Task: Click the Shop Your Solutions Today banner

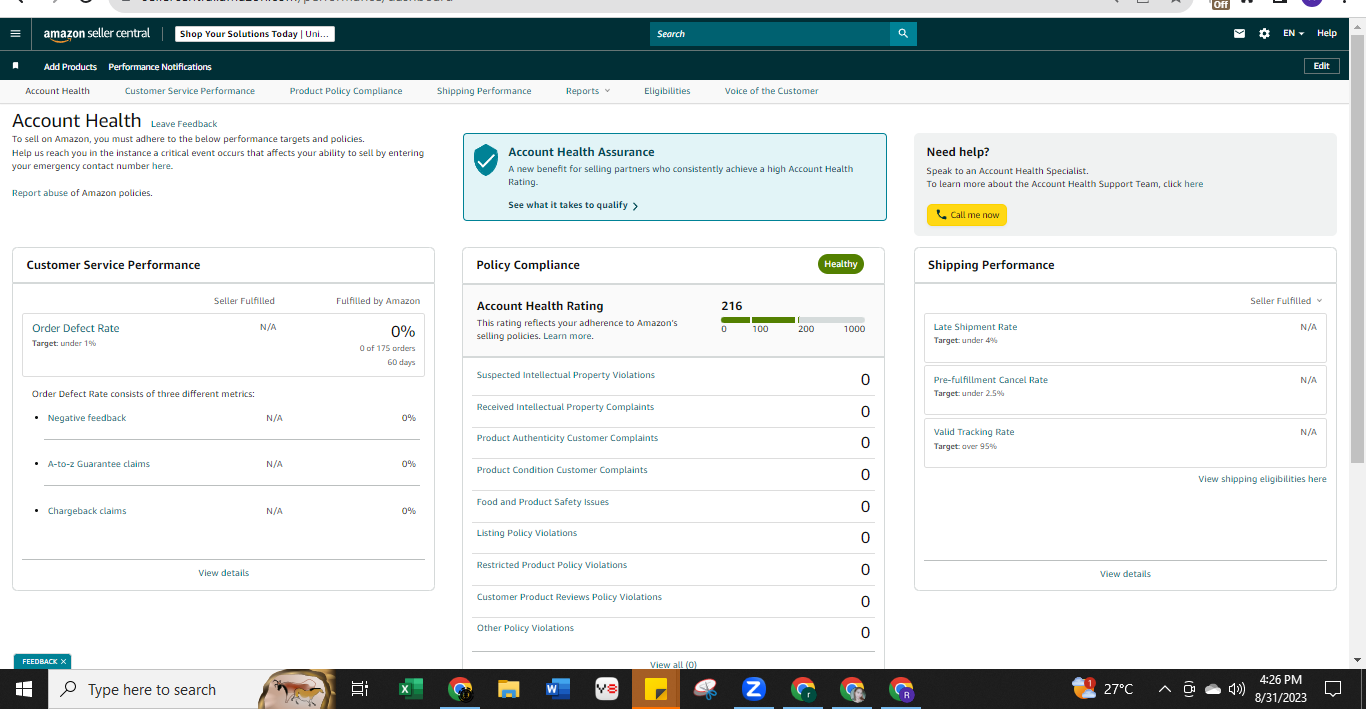Action: coord(255,34)
